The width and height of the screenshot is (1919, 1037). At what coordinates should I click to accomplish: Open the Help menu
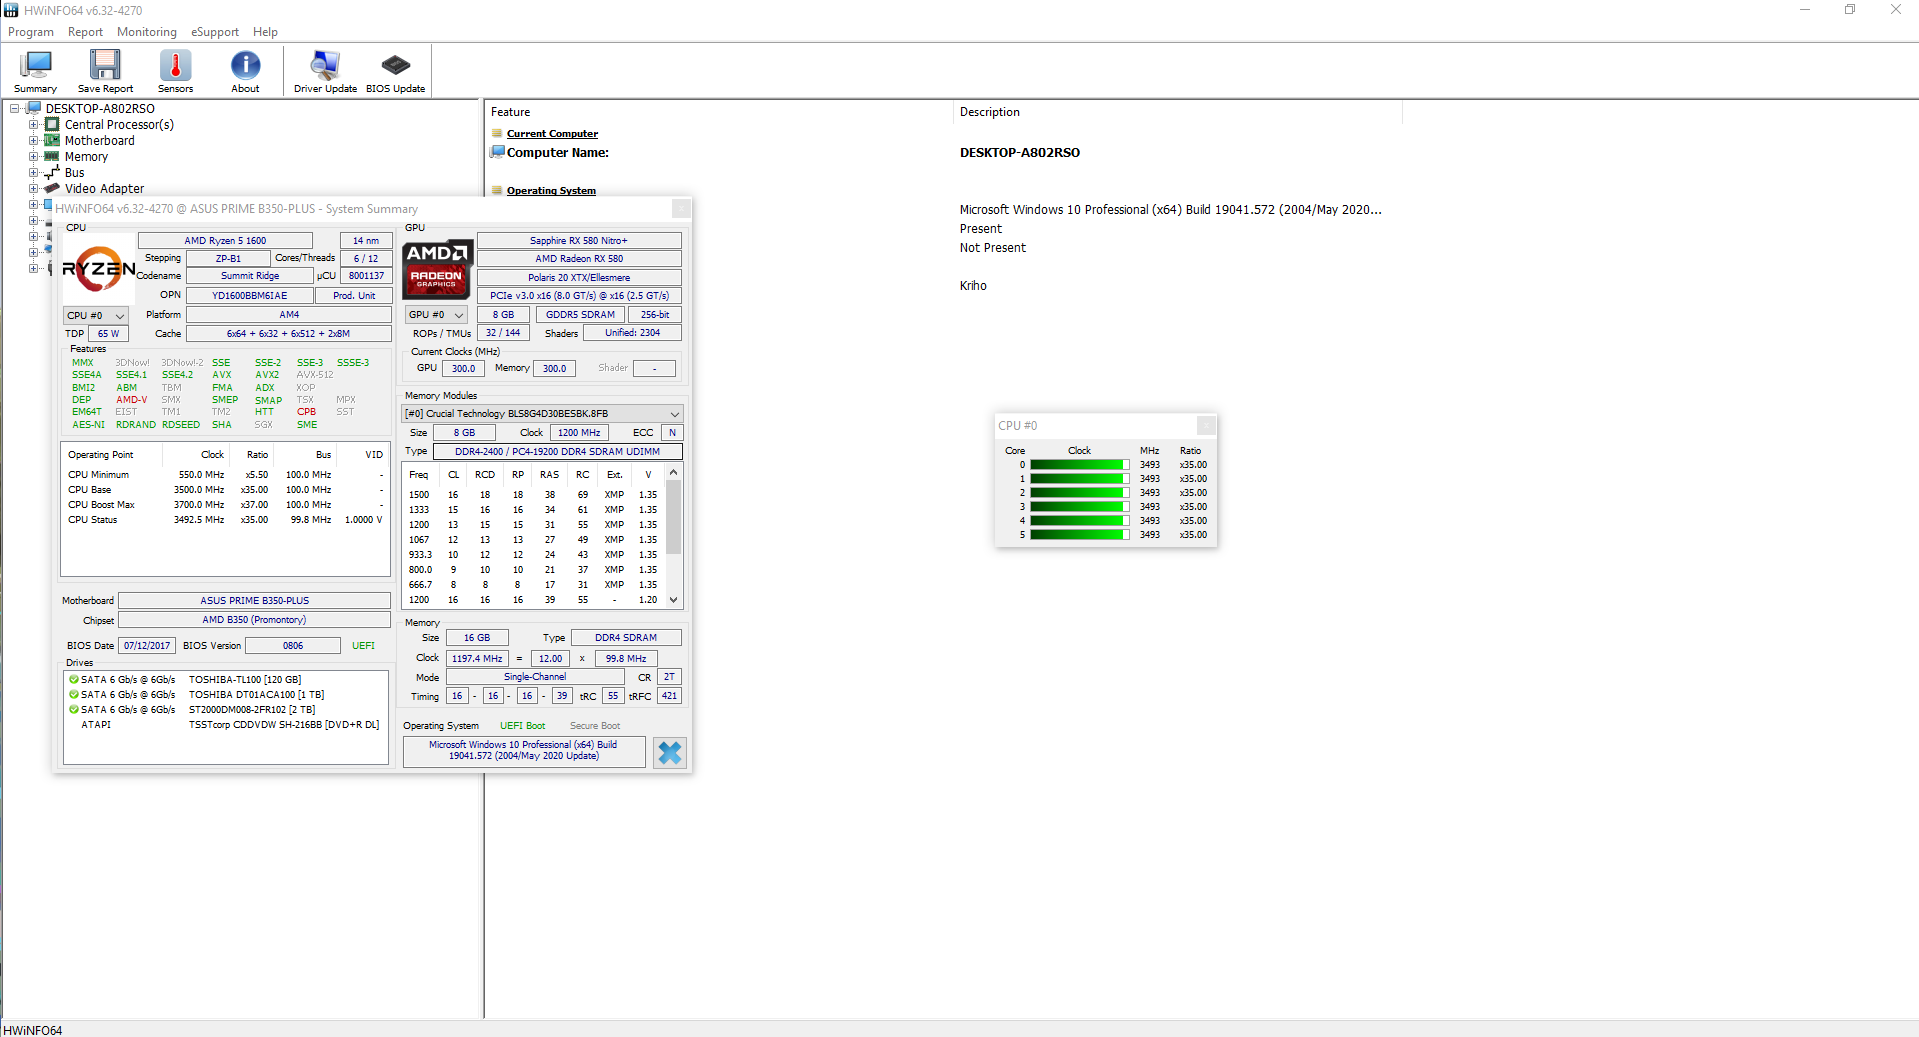point(265,32)
